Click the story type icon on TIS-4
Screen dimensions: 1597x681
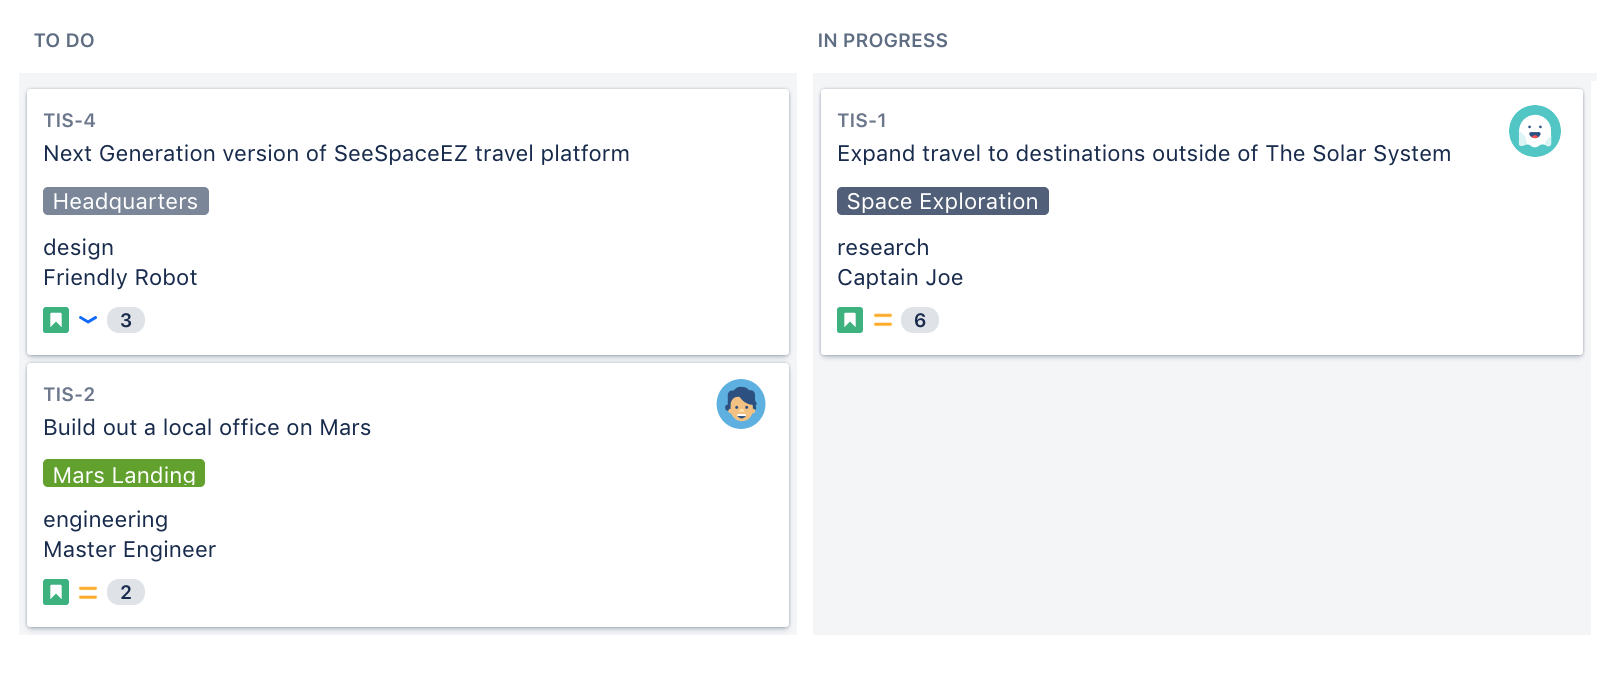pyautogui.click(x=56, y=320)
